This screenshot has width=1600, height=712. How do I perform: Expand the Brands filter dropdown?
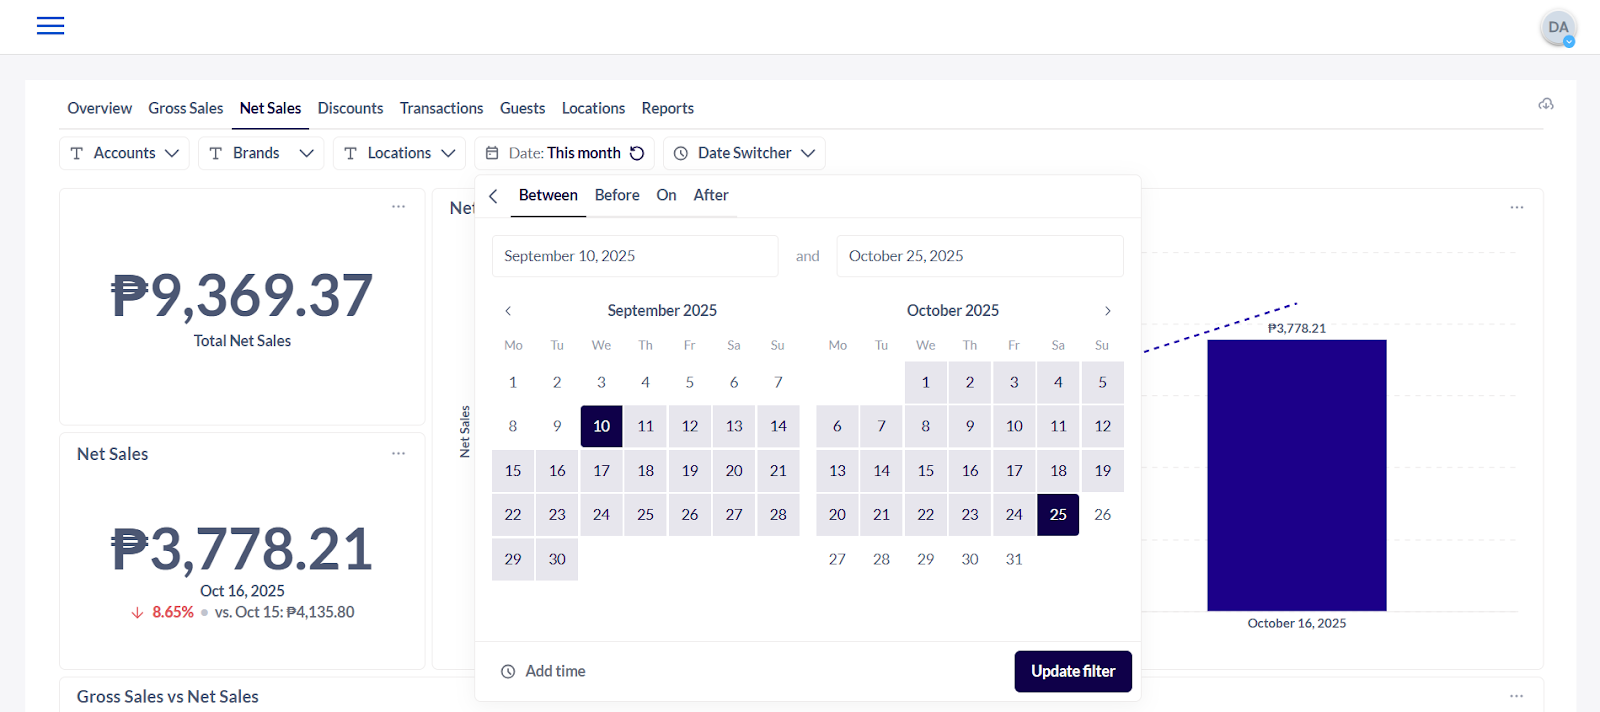[x=261, y=153]
